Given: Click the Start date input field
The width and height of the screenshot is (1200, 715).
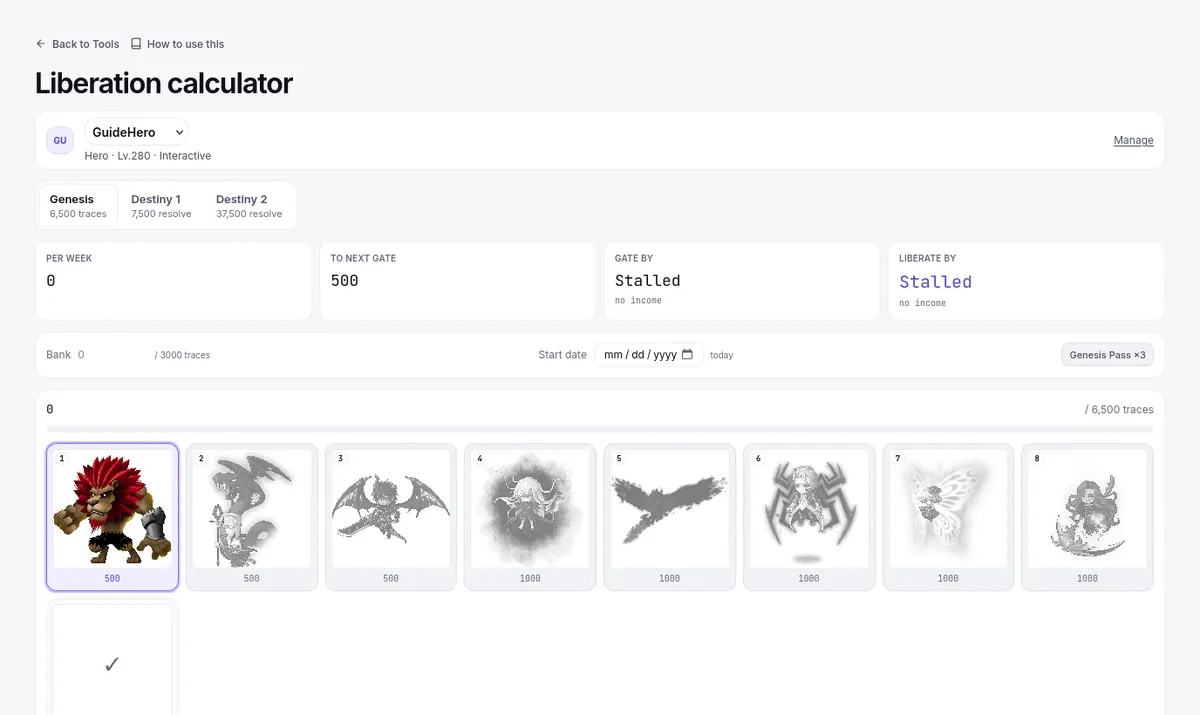Looking at the screenshot, I should (x=649, y=355).
